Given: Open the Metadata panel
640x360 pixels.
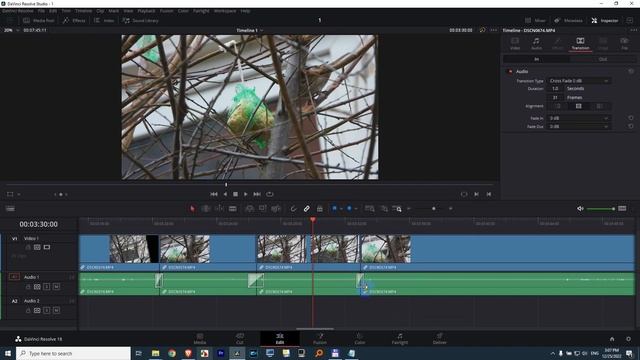Looking at the screenshot, I should point(568,20).
